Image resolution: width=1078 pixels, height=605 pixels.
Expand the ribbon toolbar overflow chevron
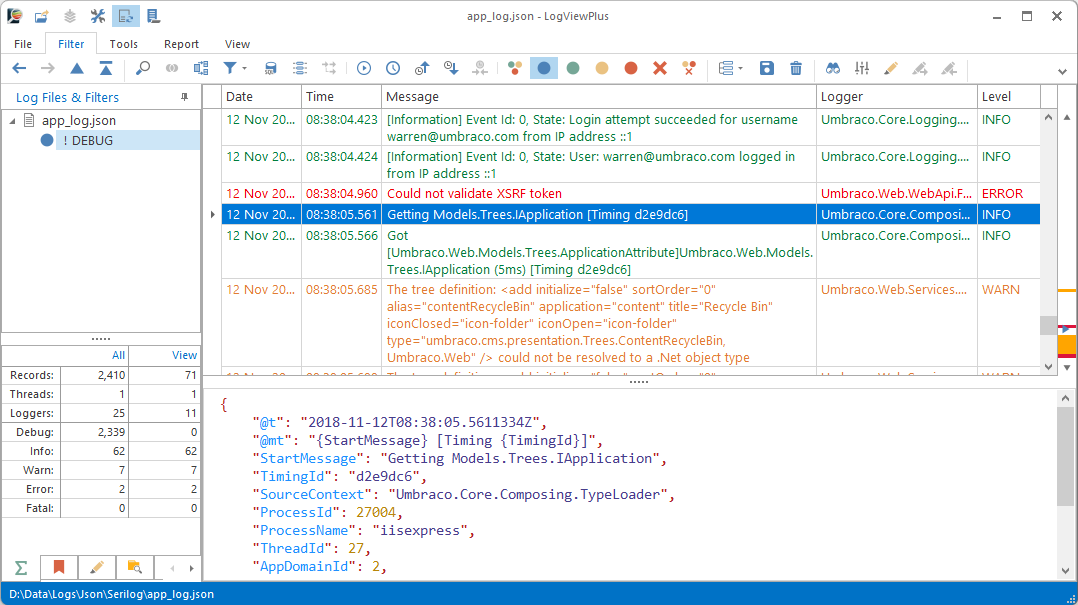pos(1062,72)
